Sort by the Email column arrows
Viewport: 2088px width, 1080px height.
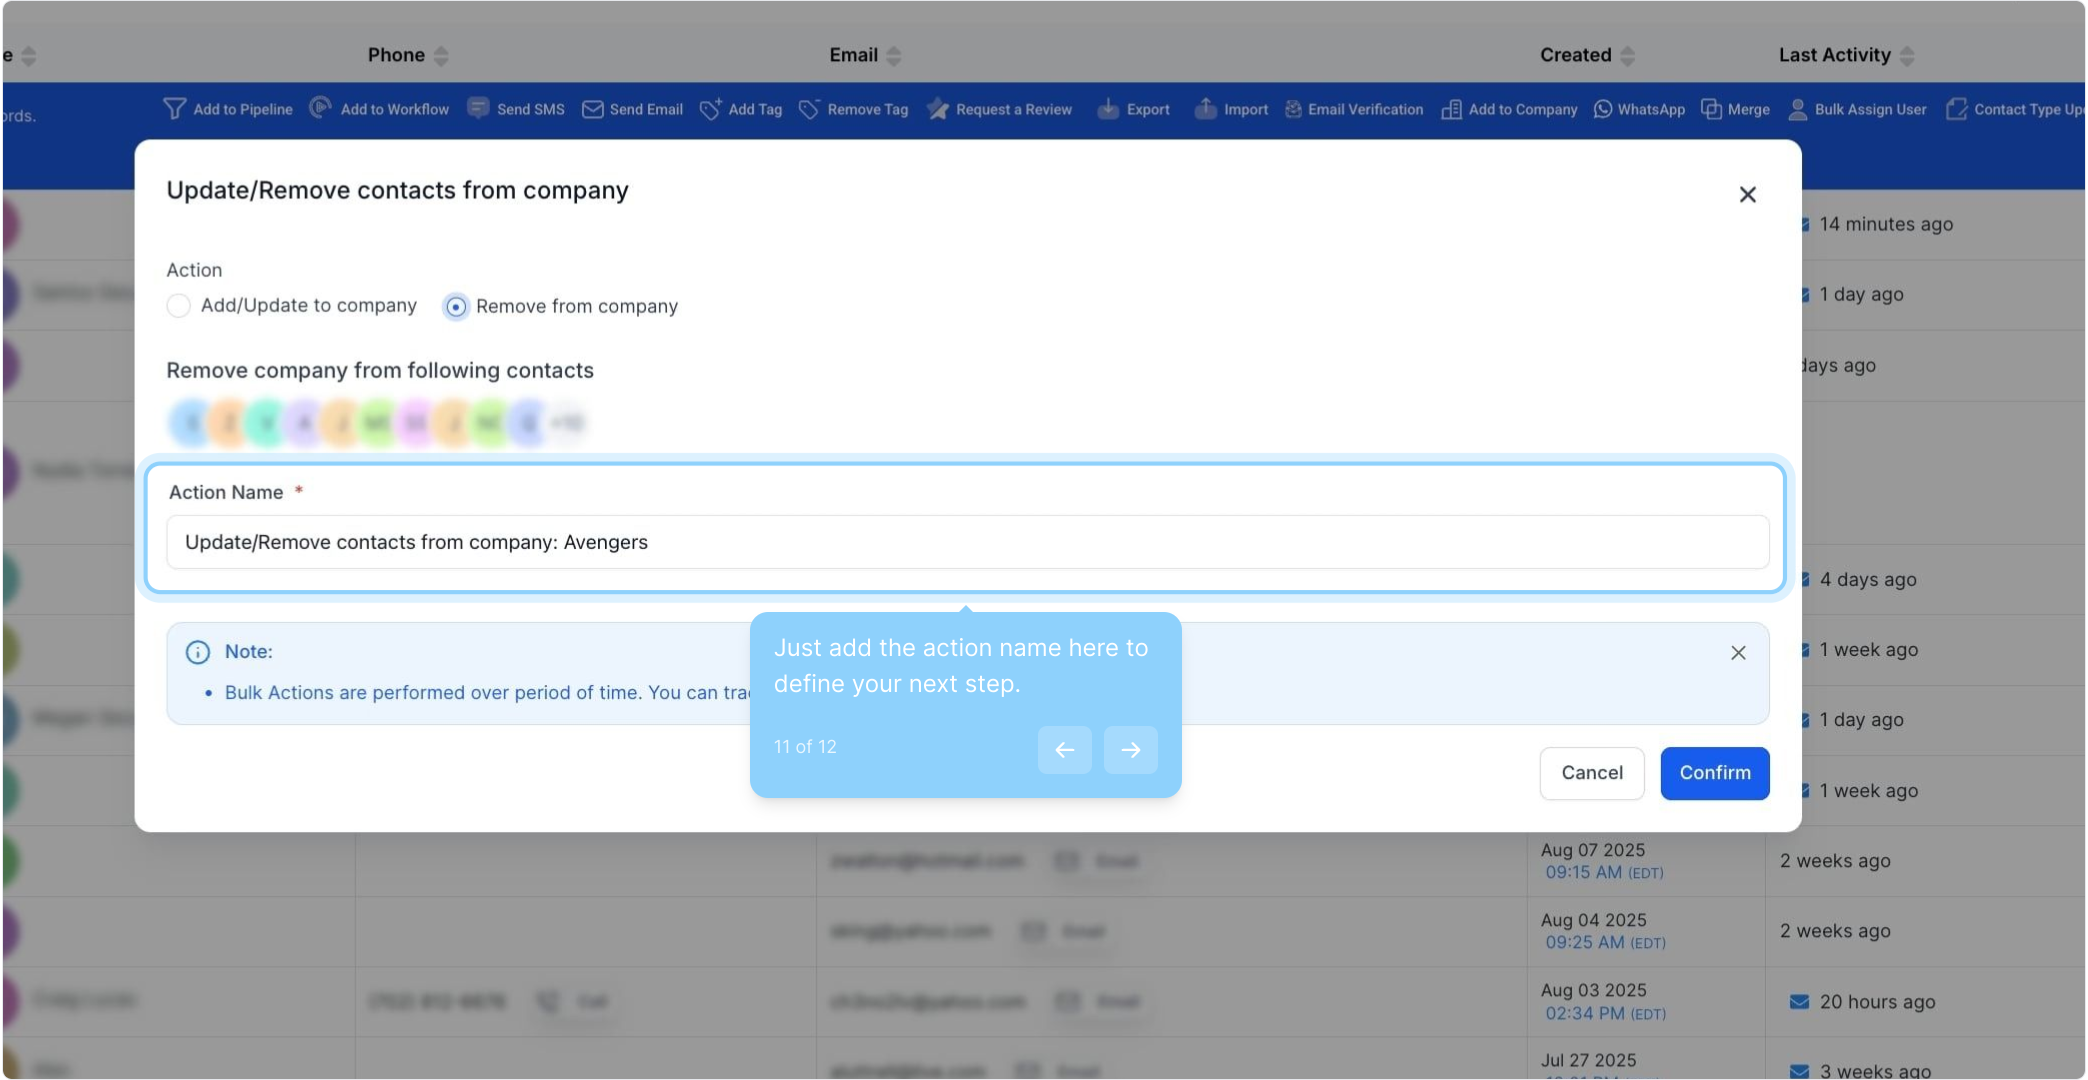[894, 56]
